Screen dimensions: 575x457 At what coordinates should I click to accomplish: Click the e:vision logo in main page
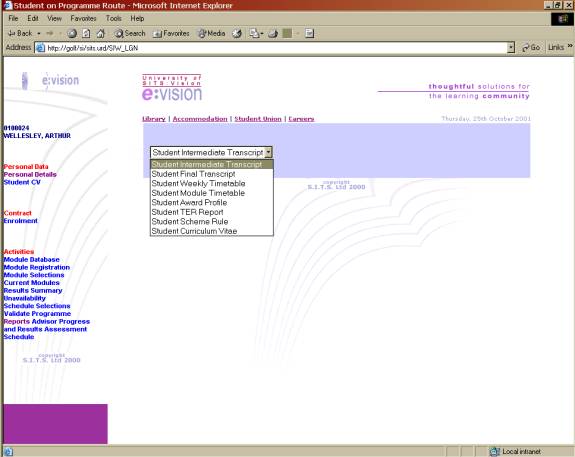[172, 88]
